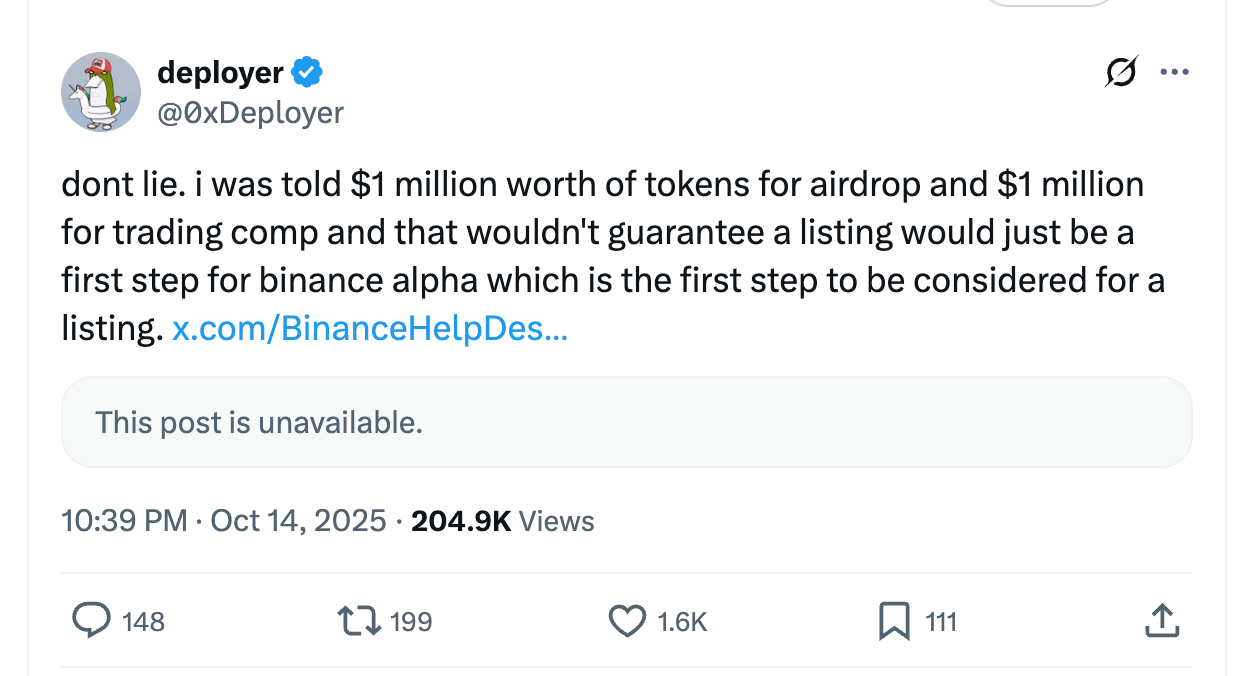1258x676 pixels.
Task: Click the 111 bookmarks count
Action: 939,622
